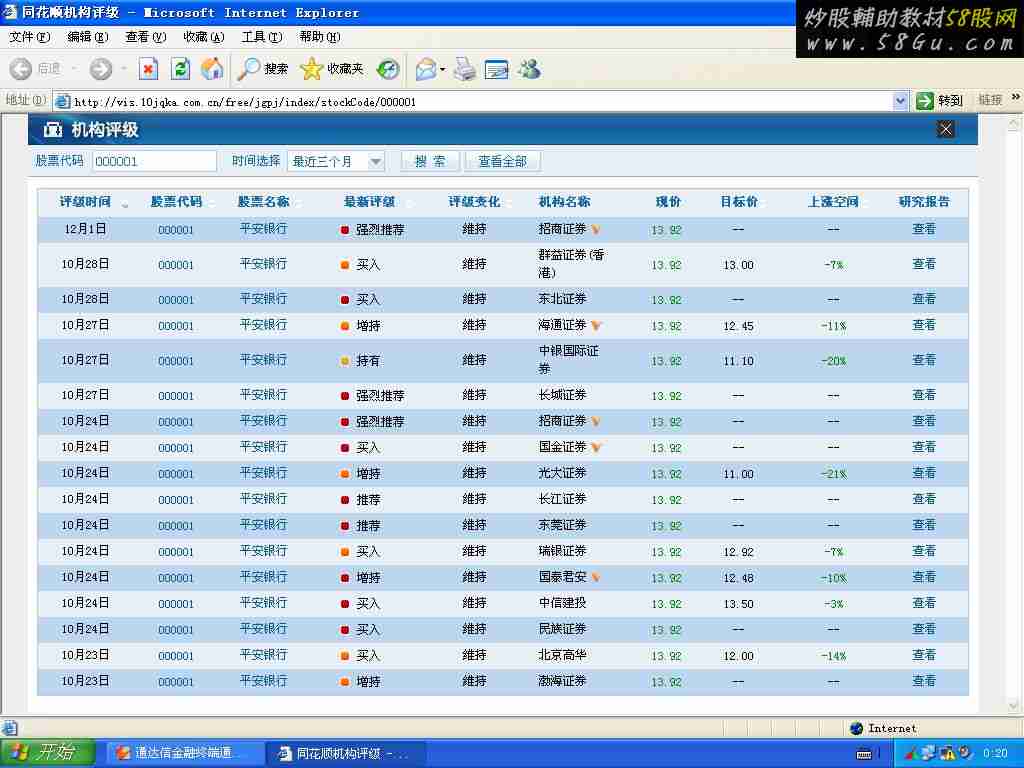Click the orange marker beside 国金证券
This screenshot has width=1024, height=768.
coord(596,447)
